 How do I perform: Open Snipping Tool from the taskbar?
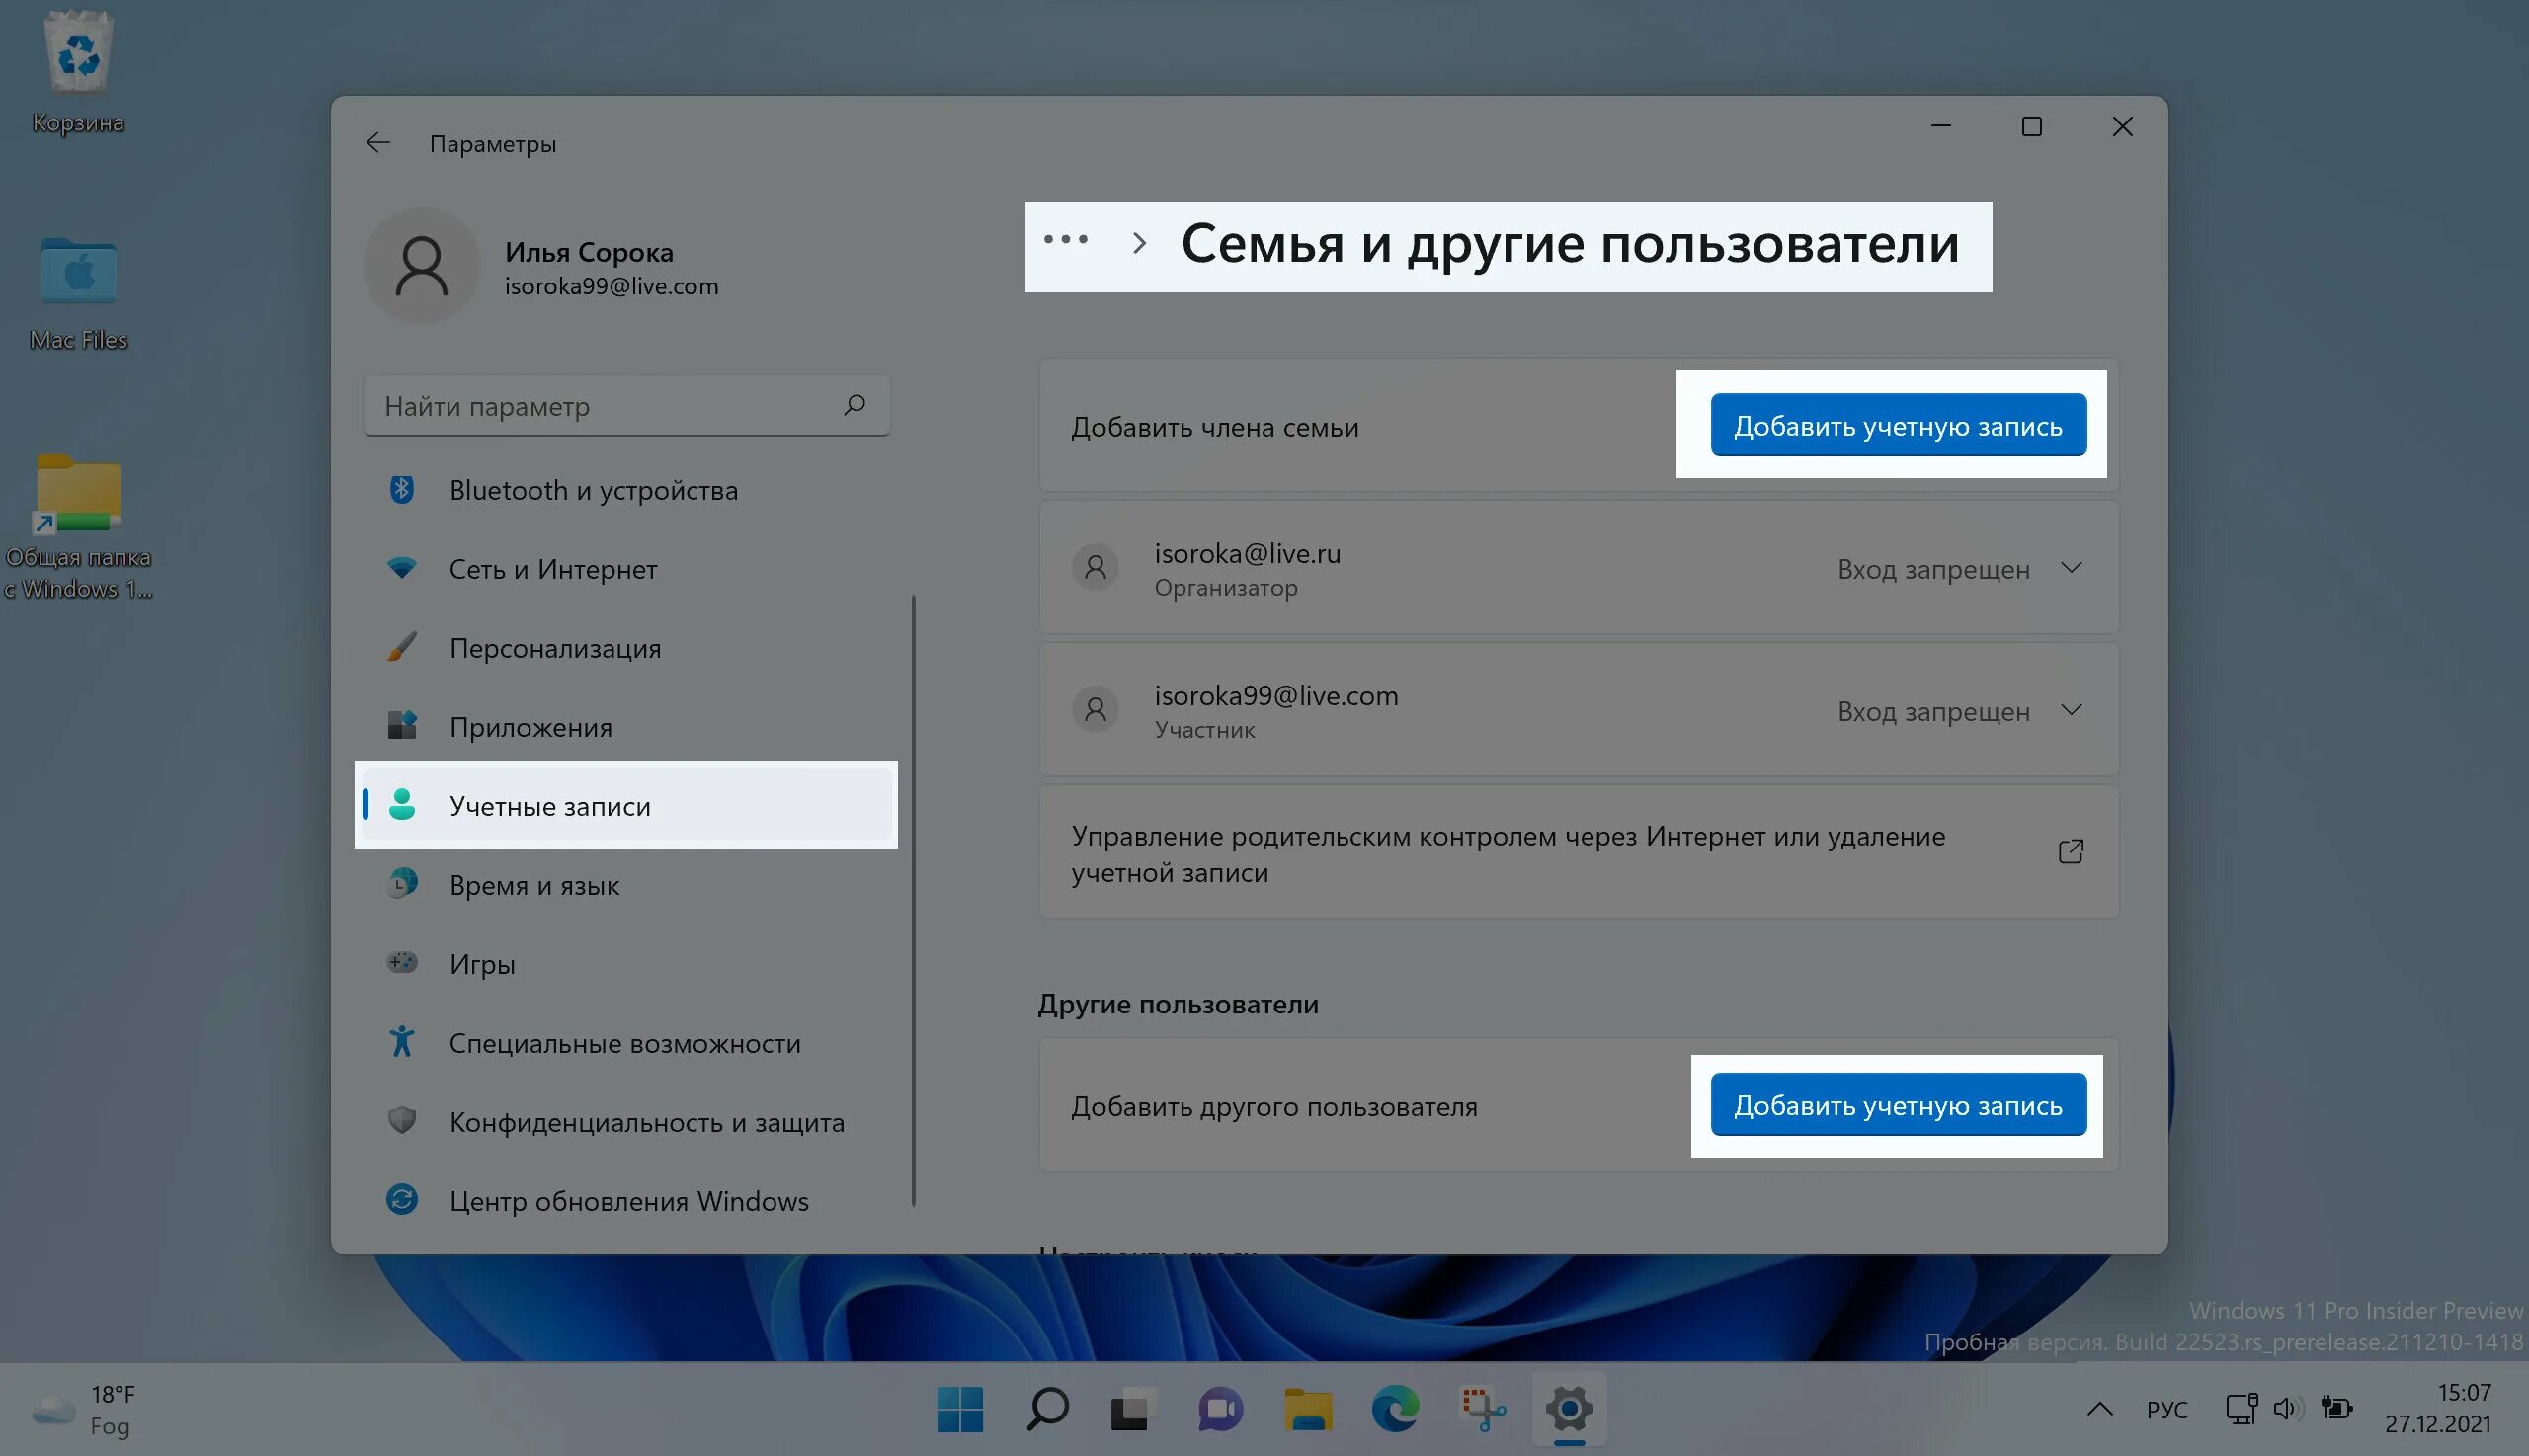click(1482, 1410)
